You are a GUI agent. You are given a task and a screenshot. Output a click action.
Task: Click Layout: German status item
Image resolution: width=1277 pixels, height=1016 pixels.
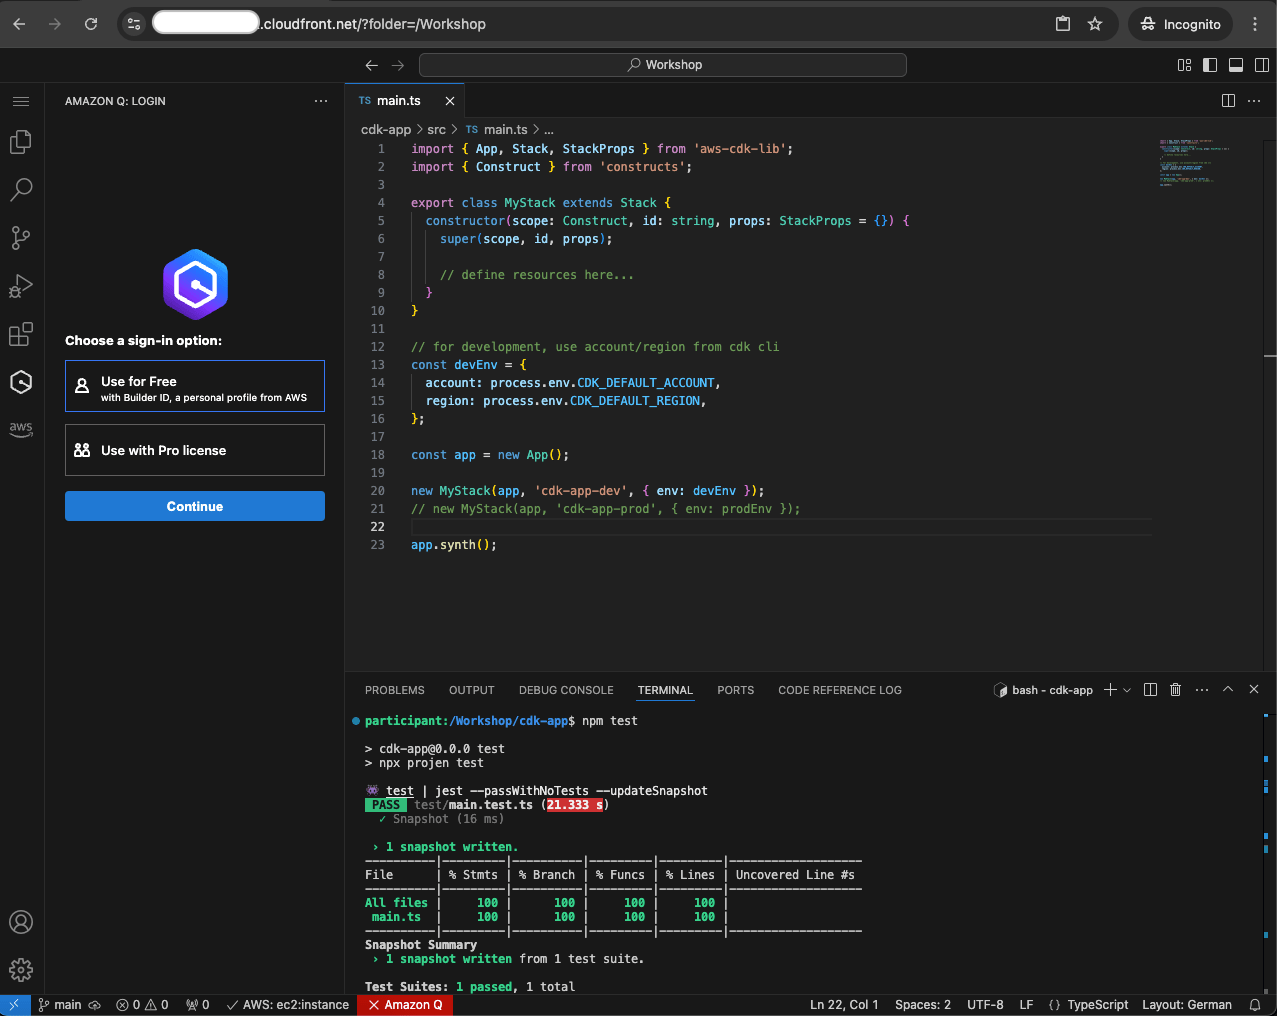(x=1187, y=1005)
